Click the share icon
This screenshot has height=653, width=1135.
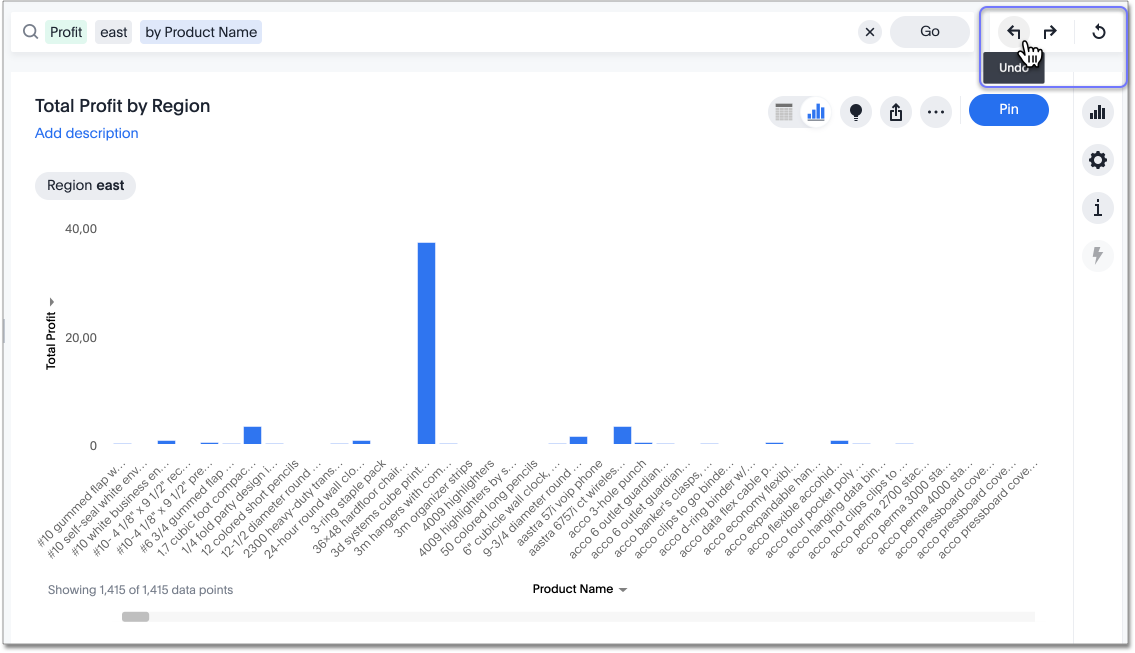tap(896, 112)
